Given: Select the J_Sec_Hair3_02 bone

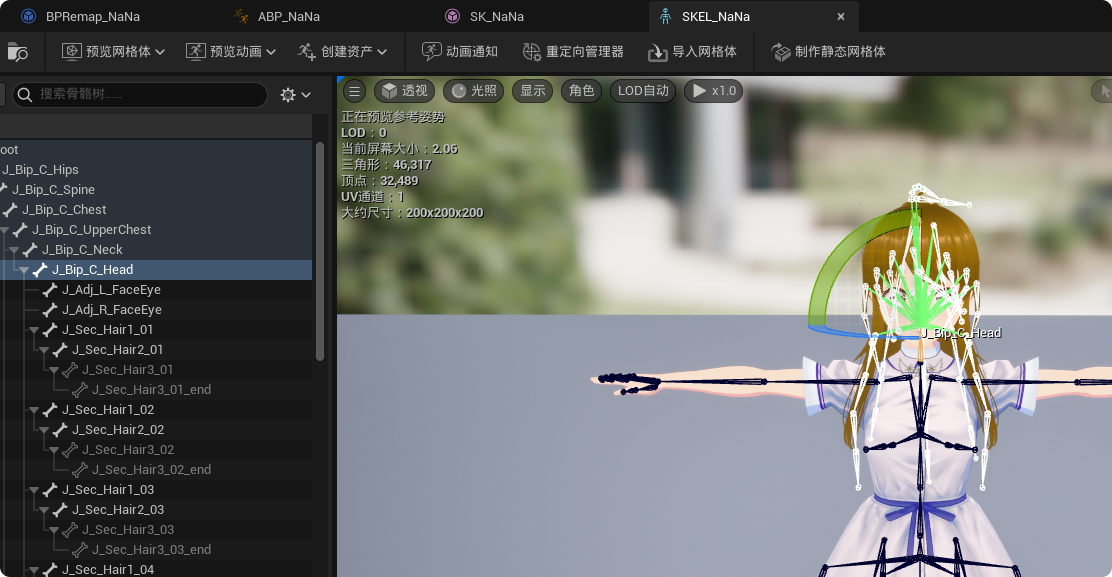Looking at the screenshot, I should (128, 449).
